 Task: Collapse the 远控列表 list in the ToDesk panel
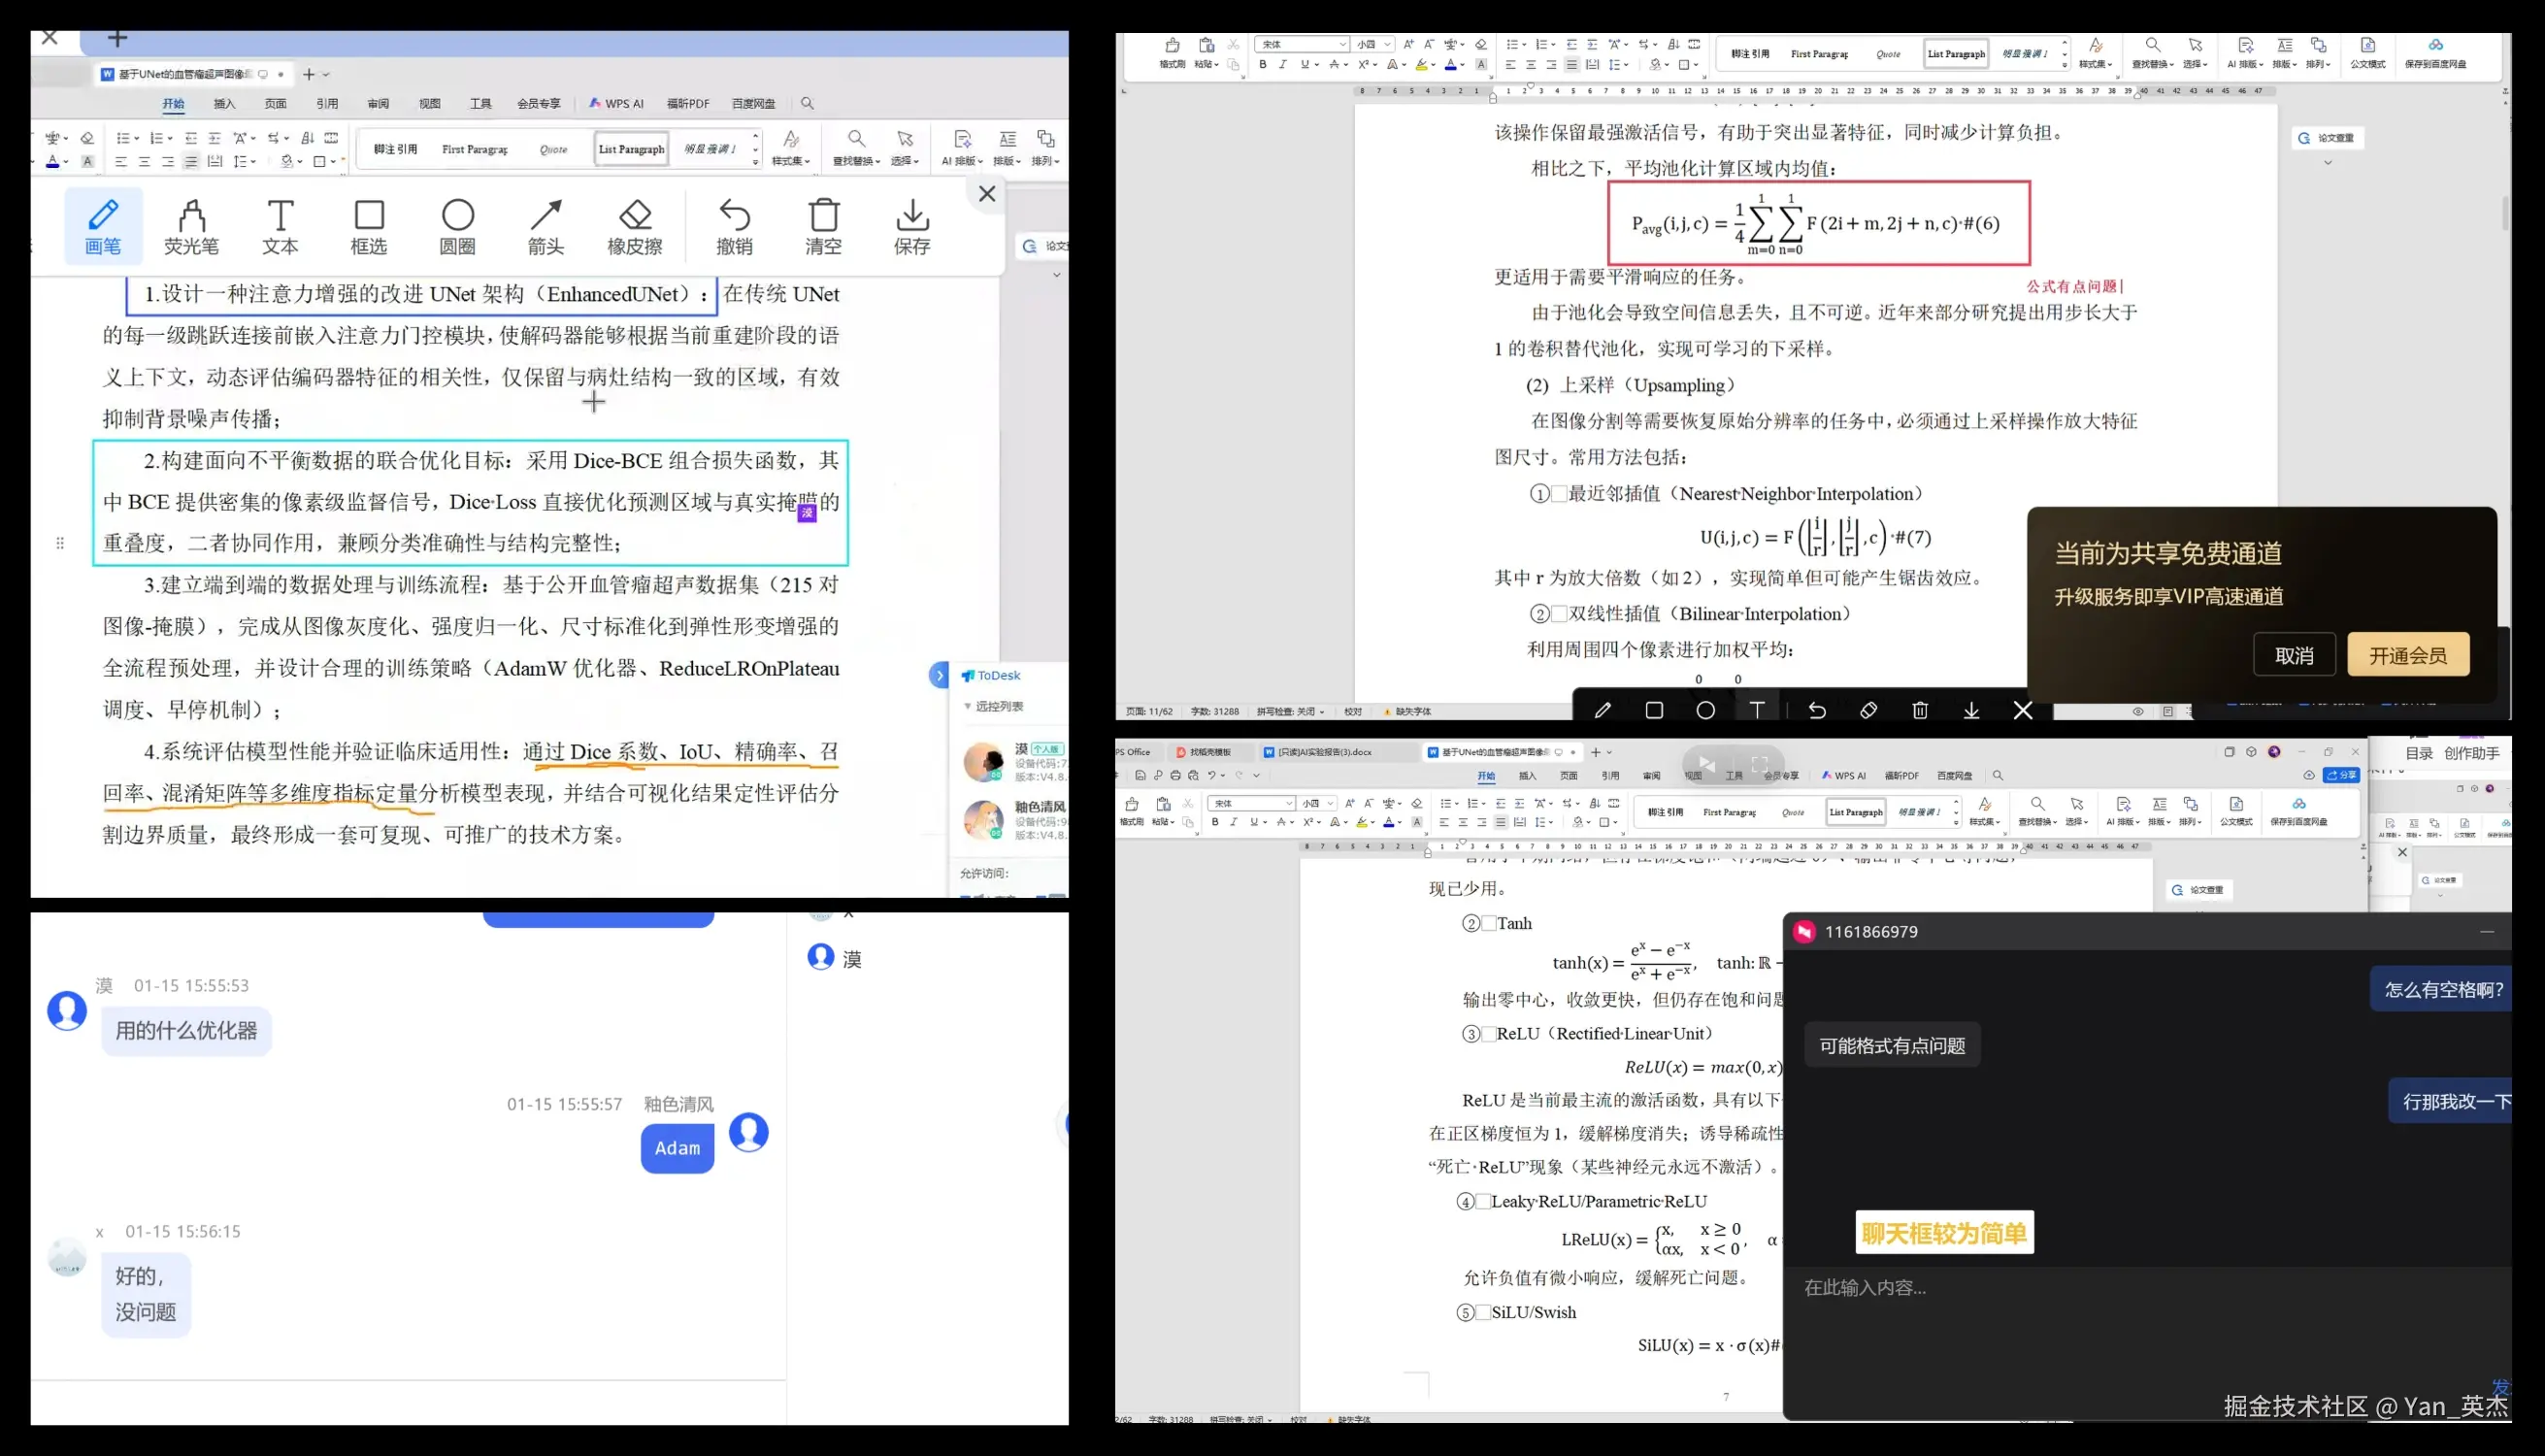coord(967,706)
